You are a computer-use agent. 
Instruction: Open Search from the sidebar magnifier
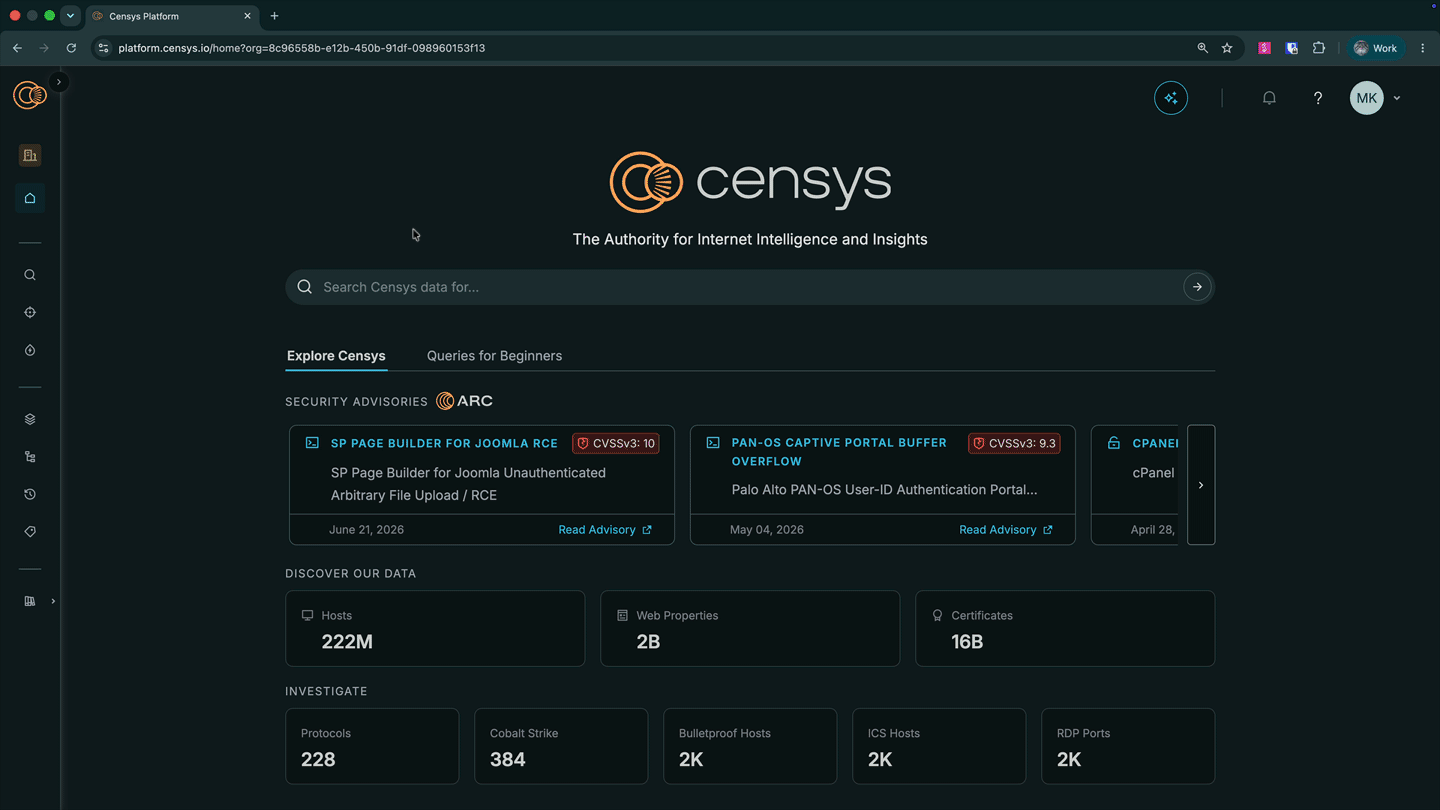(x=30, y=275)
